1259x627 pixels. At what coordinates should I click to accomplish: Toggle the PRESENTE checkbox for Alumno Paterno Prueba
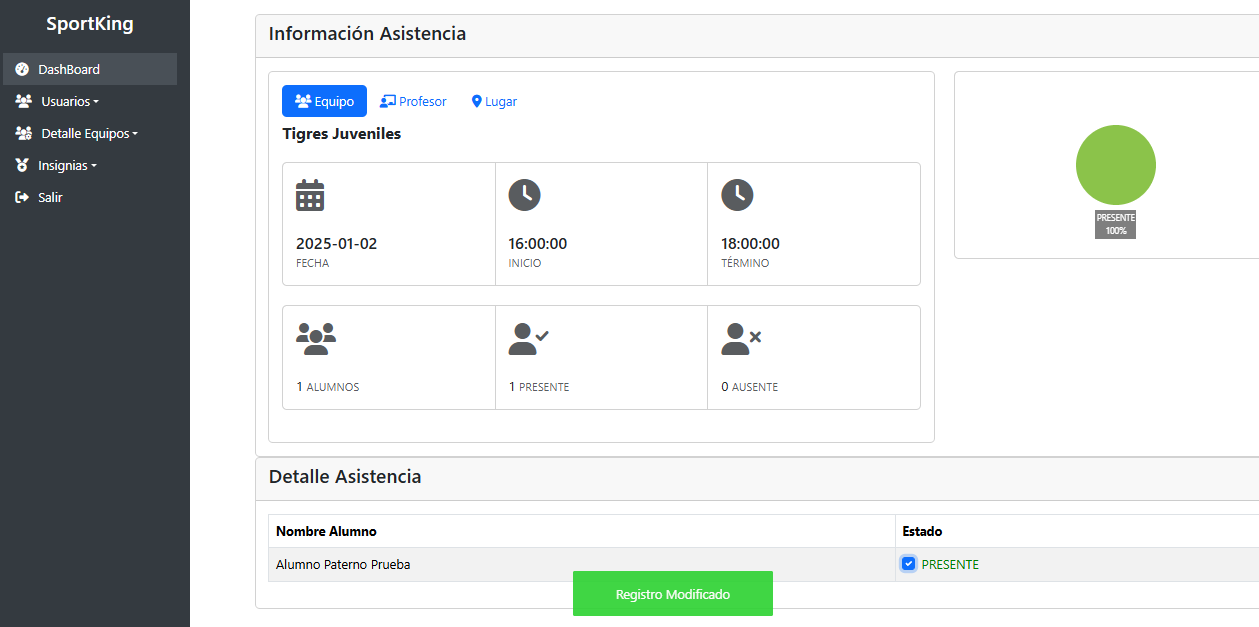point(908,563)
